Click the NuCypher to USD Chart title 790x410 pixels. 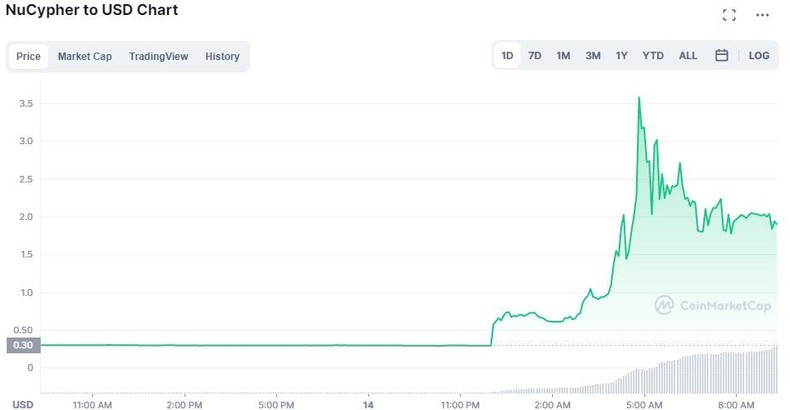(92, 10)
